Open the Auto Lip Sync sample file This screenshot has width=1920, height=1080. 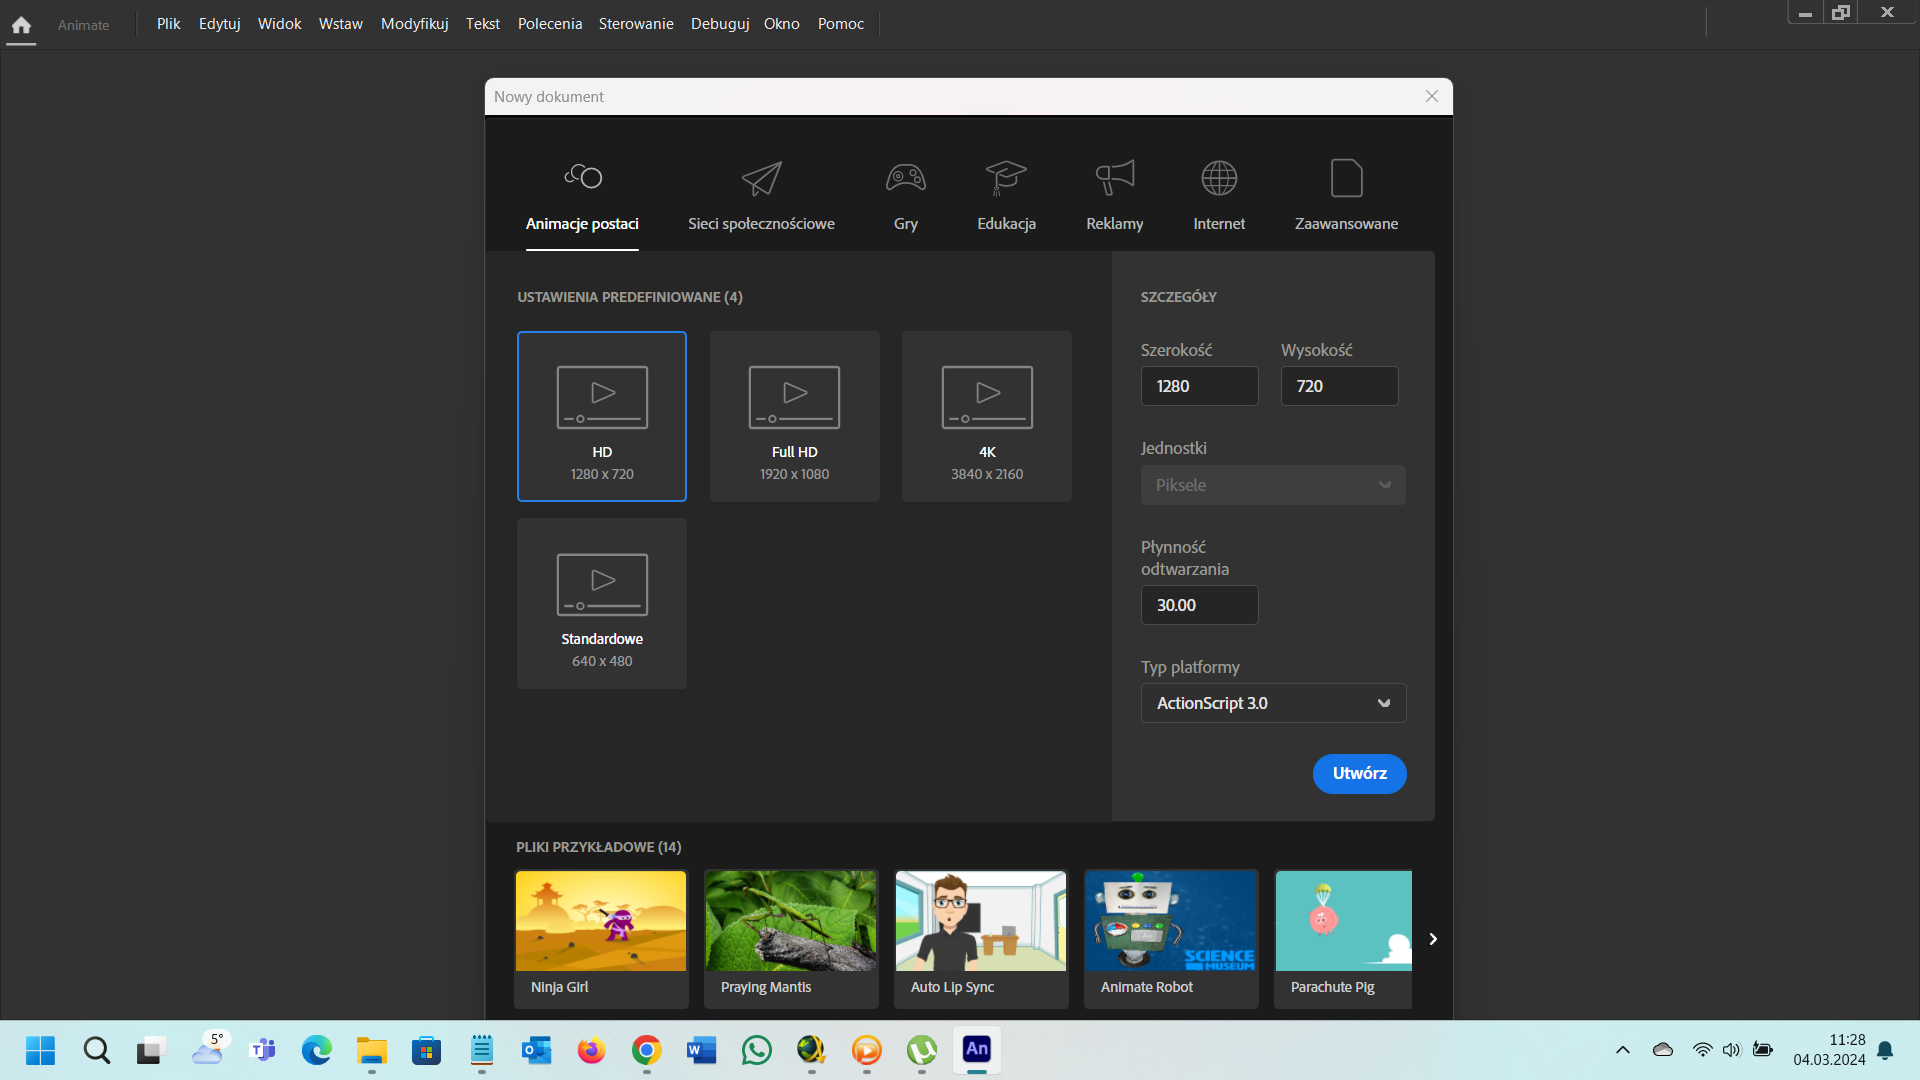point(981,938)
